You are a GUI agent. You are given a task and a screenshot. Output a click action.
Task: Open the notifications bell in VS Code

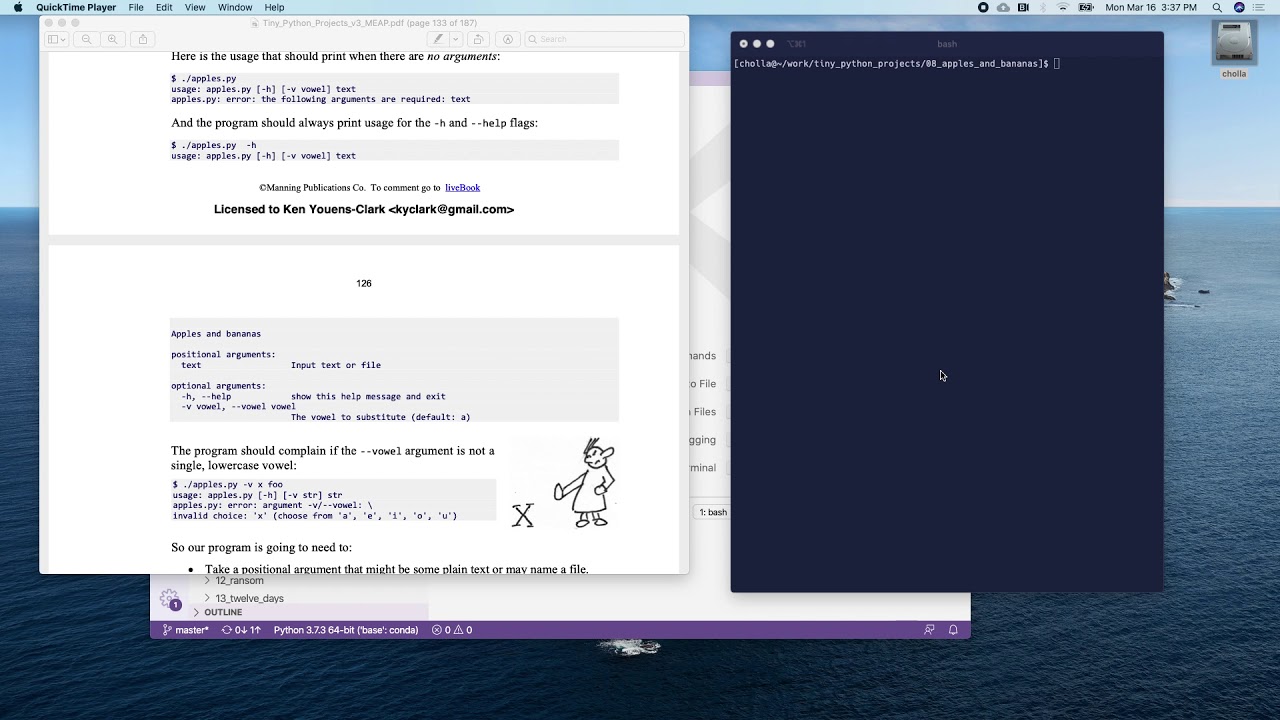coord(953,630)
